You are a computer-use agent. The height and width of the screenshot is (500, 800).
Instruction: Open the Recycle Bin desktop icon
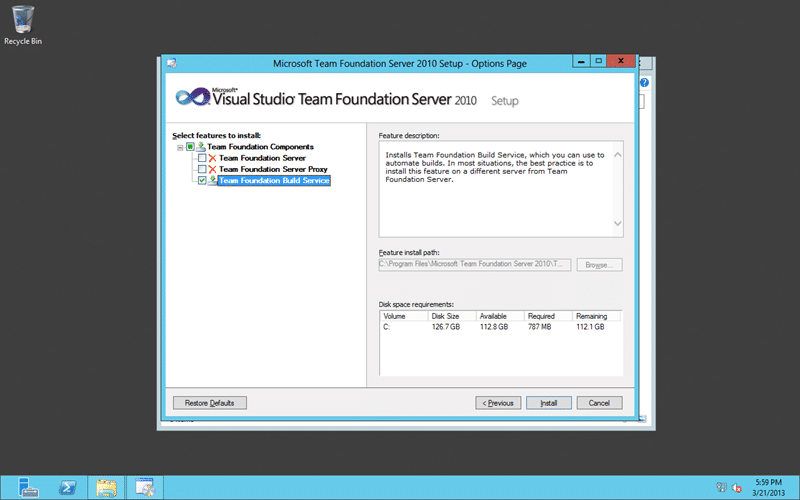[22, 26]
